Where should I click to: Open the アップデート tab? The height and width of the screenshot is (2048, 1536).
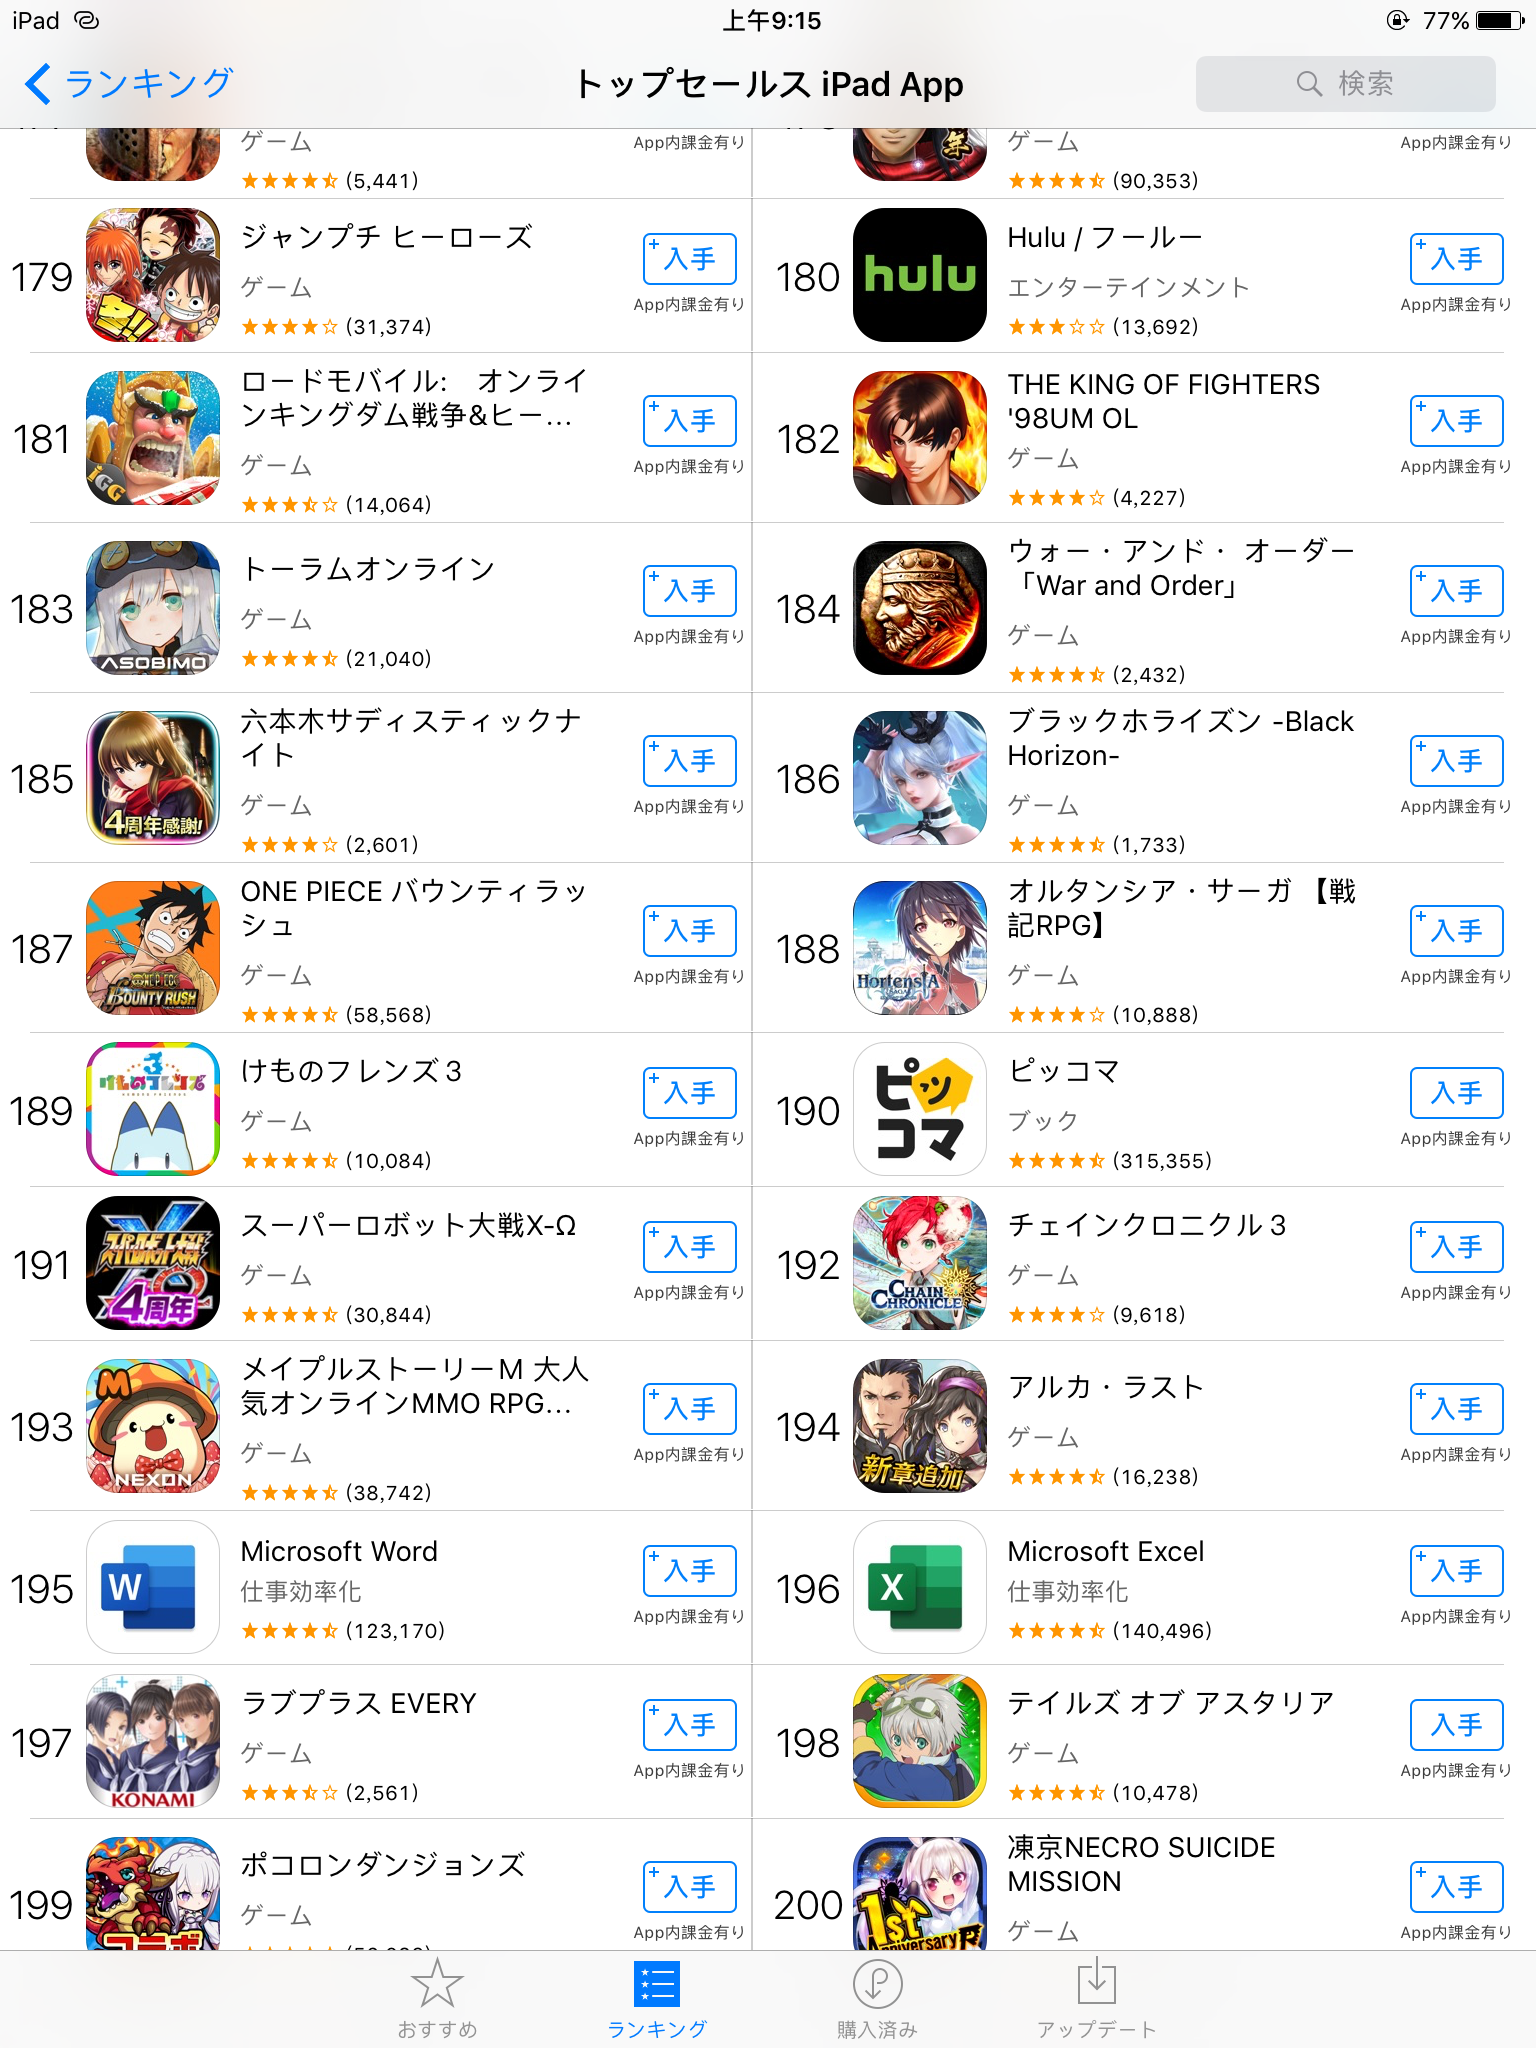point(1097,1998)
